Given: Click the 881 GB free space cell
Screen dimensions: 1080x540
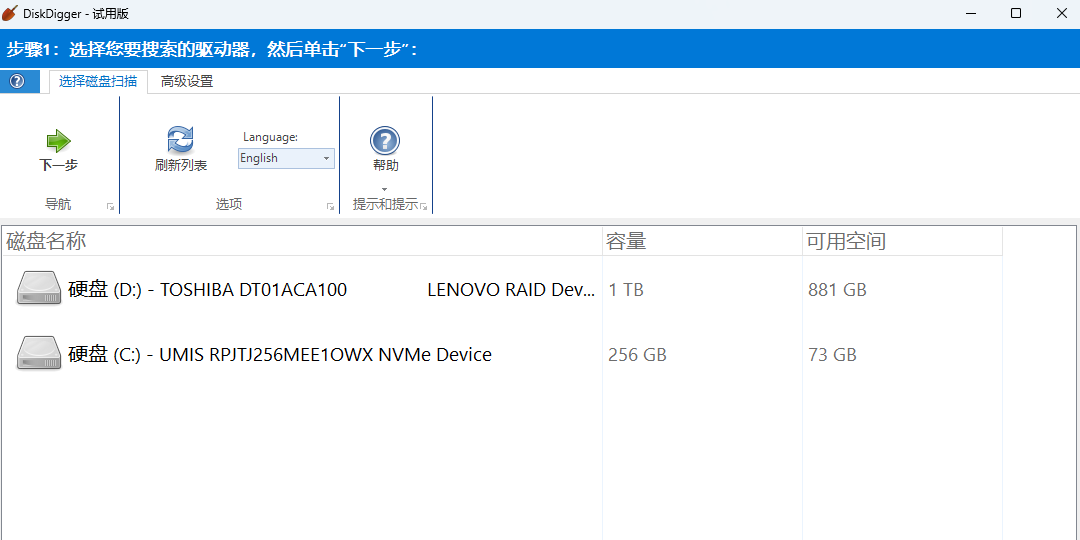Looking at the screenshot, I should click(837, 290).
